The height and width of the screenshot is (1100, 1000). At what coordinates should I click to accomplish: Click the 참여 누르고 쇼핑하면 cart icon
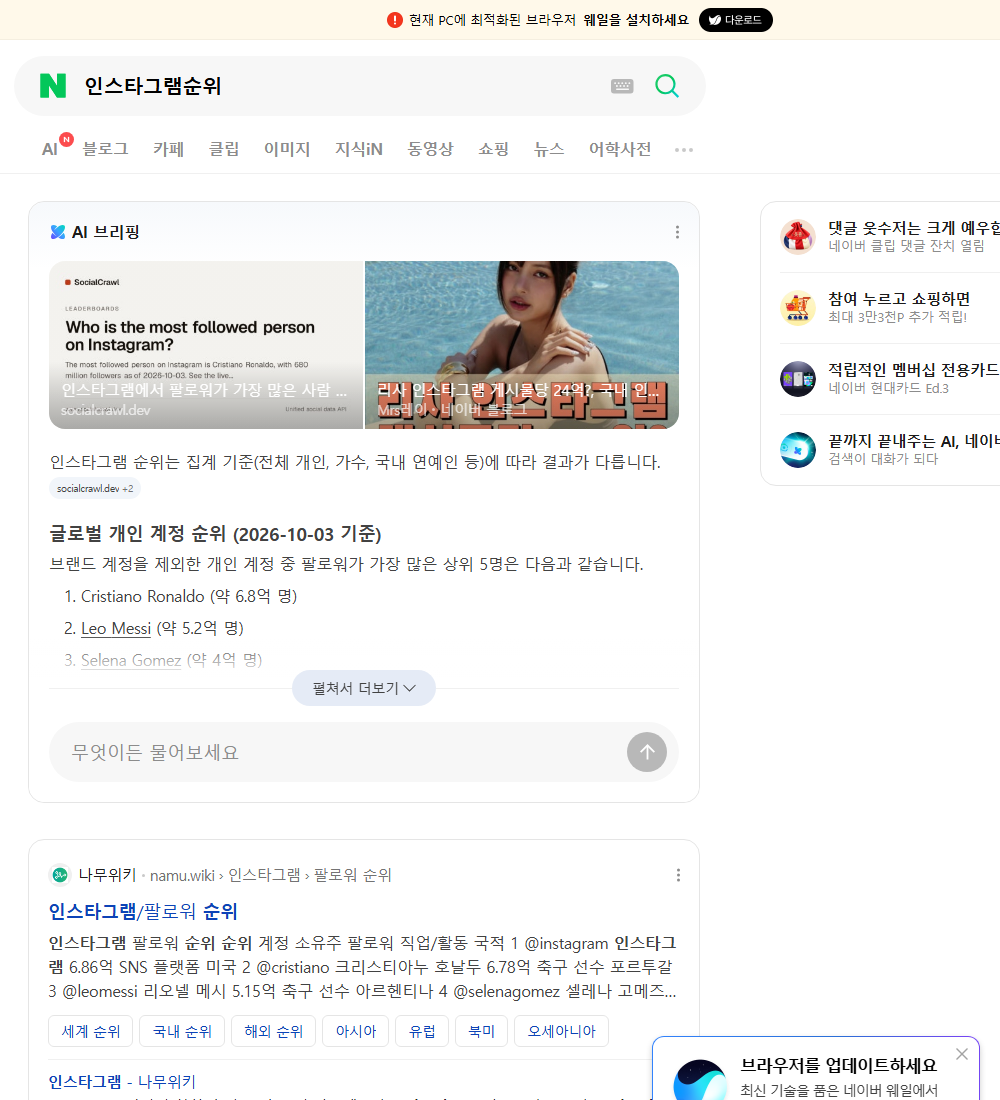point(798,307)
